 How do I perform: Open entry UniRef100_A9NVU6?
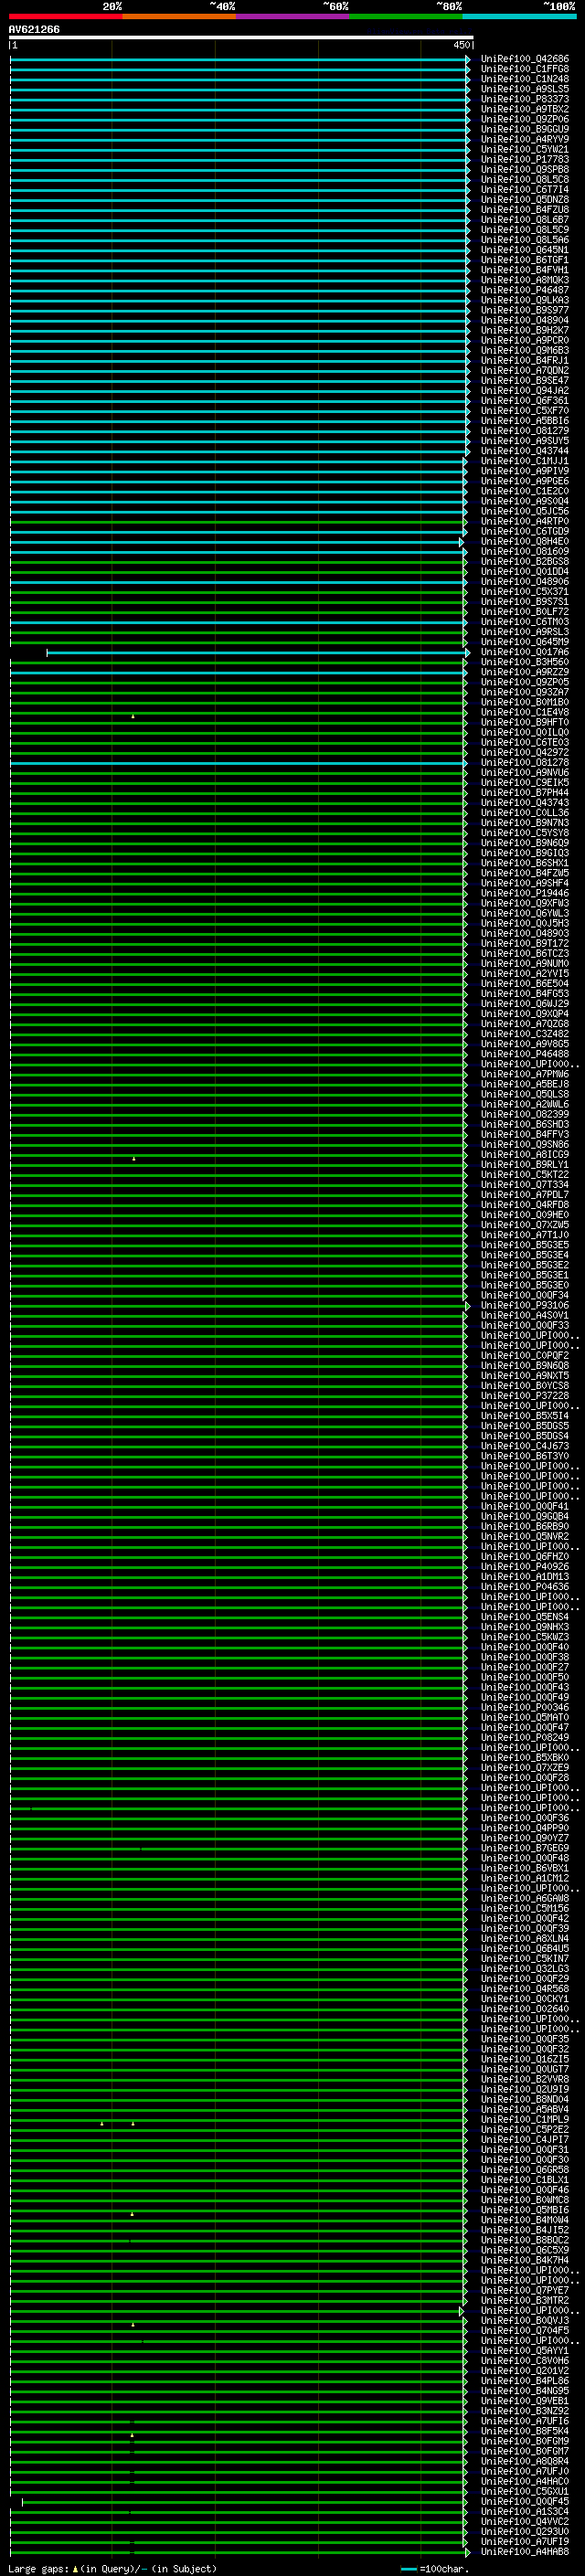point(524,773)
